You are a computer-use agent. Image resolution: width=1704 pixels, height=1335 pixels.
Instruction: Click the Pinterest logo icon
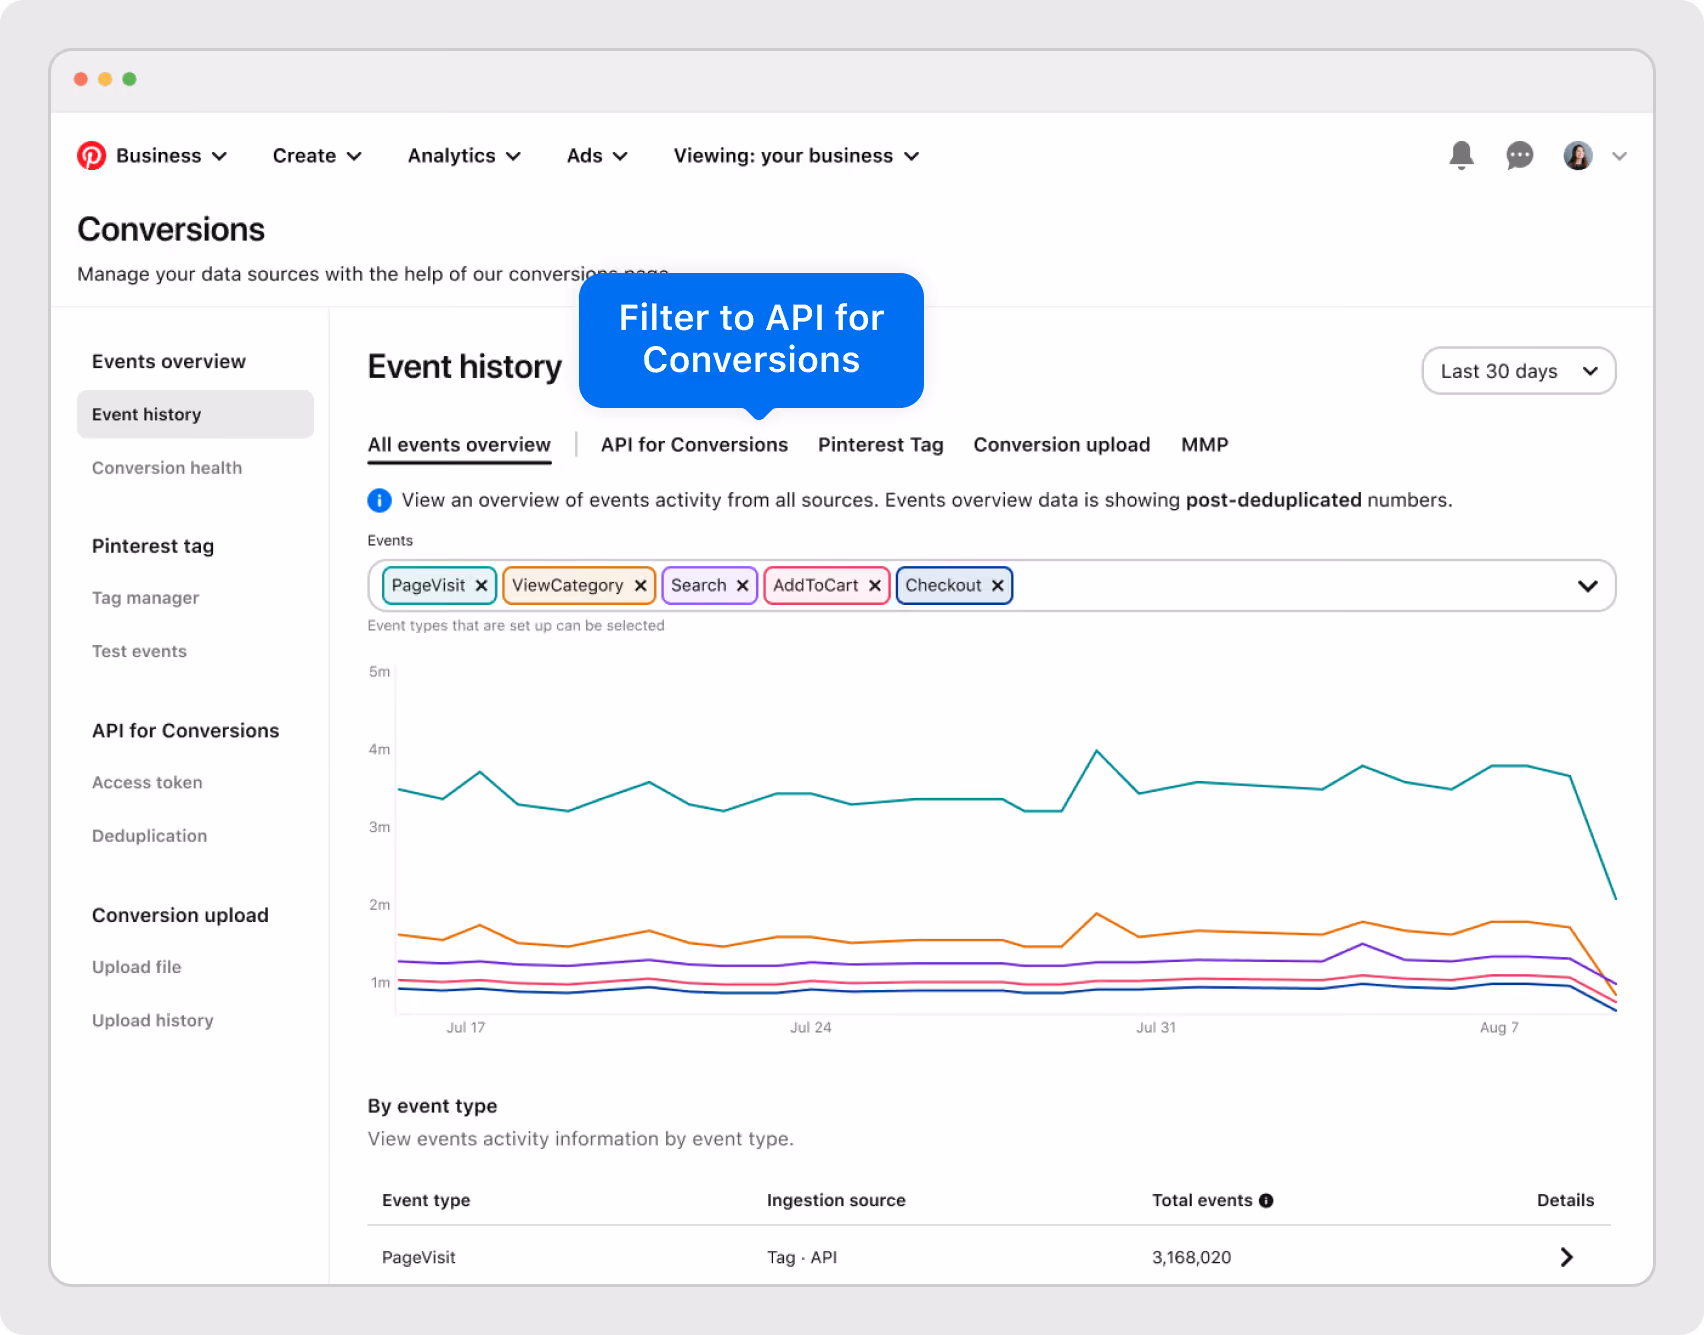(92, 156)
